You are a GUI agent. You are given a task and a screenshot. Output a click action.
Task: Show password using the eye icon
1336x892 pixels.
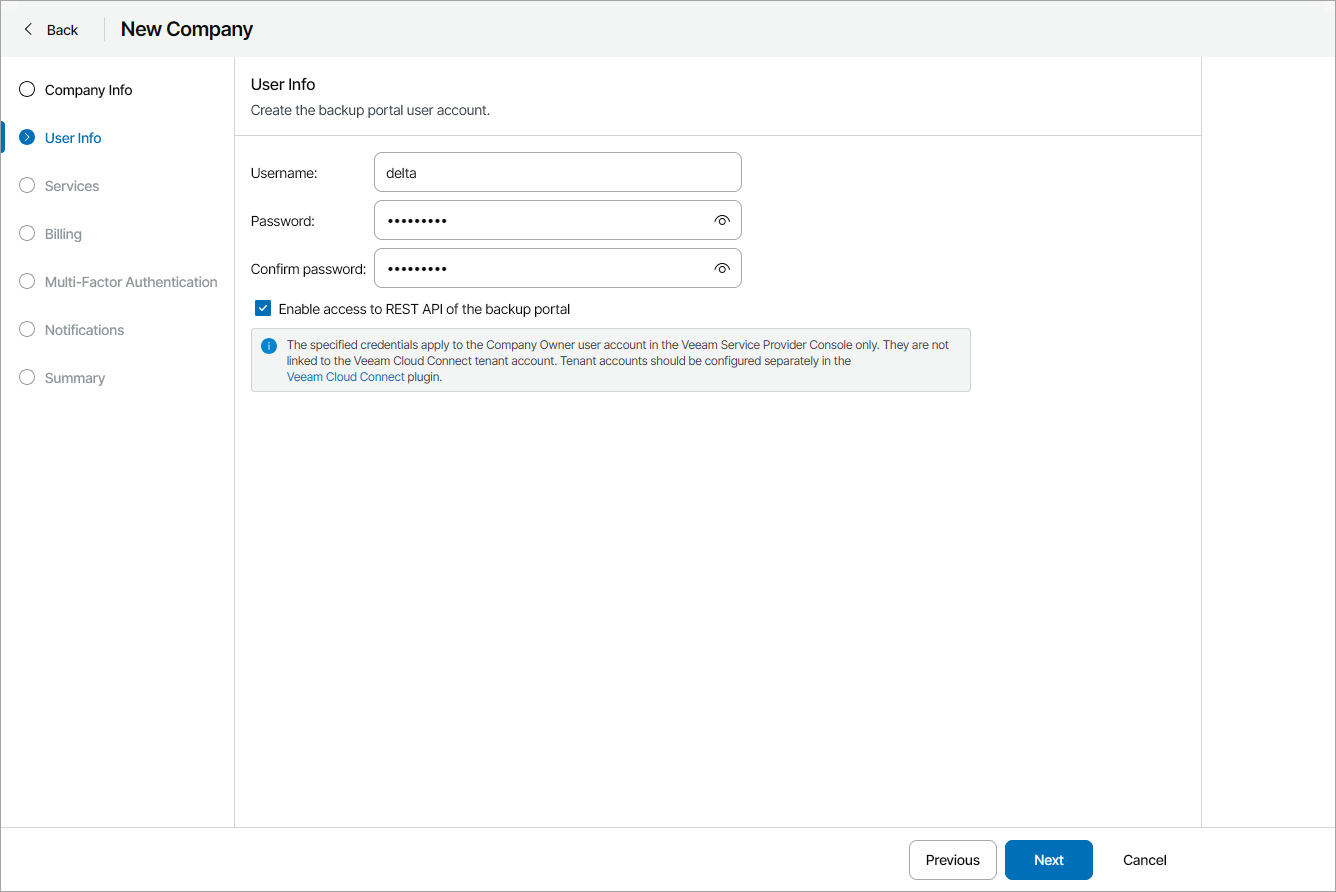(722, 220)
